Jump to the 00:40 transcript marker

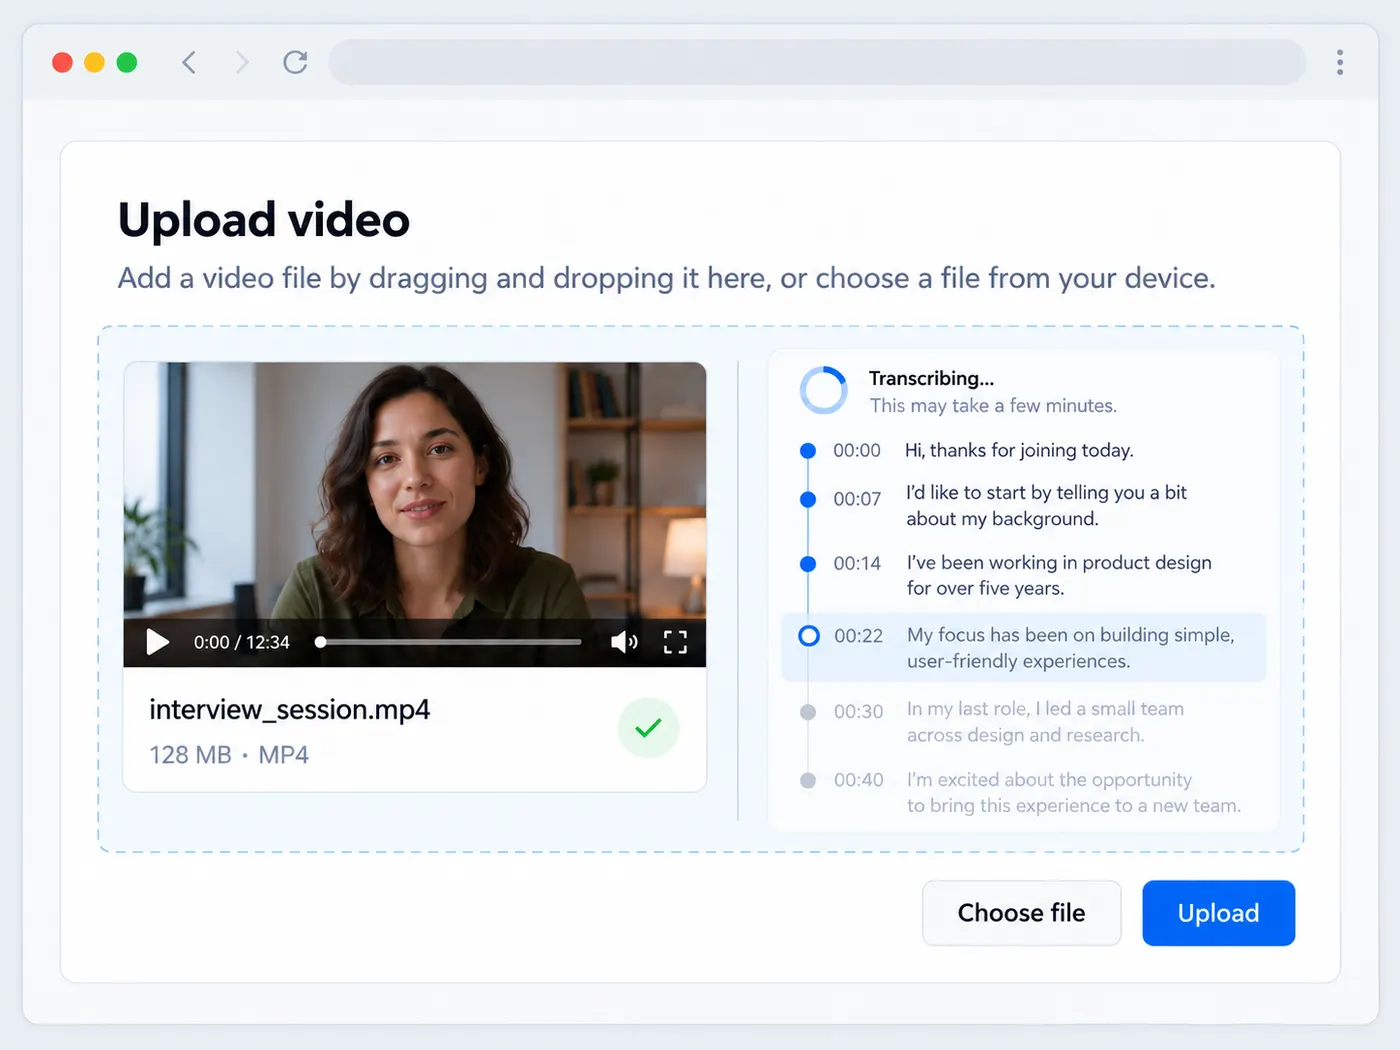(x=808, y=780)
